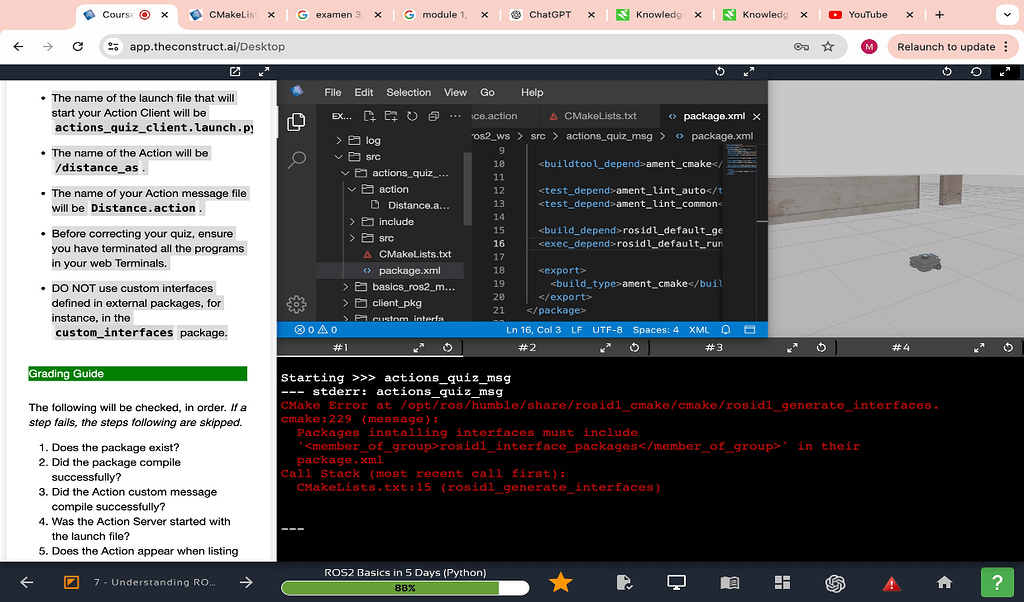Image resolution: width=1024 pixels, height=602 pixels.
Task: Open the course notebook book icon
Action: [x=729, y=581]
